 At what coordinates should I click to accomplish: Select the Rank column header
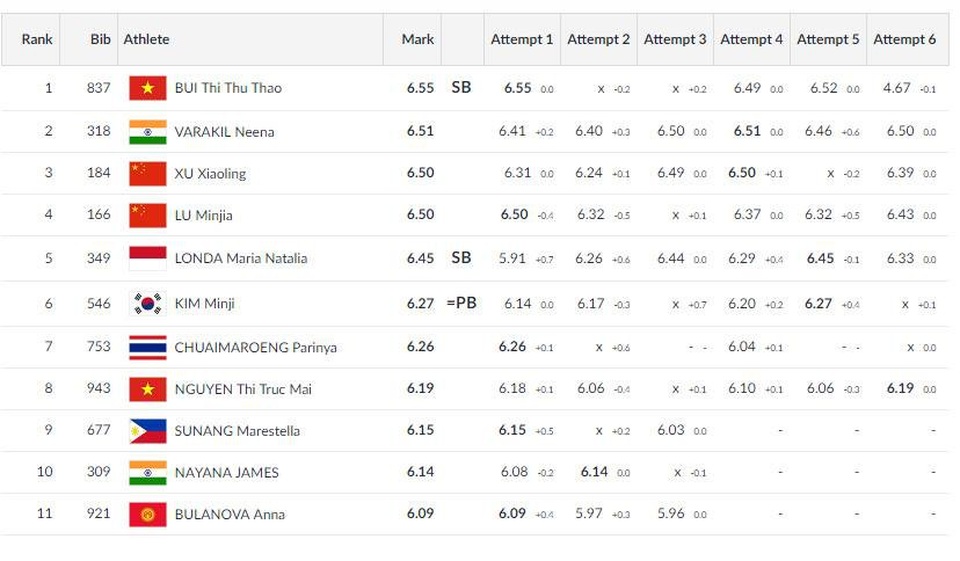point(37,39)
